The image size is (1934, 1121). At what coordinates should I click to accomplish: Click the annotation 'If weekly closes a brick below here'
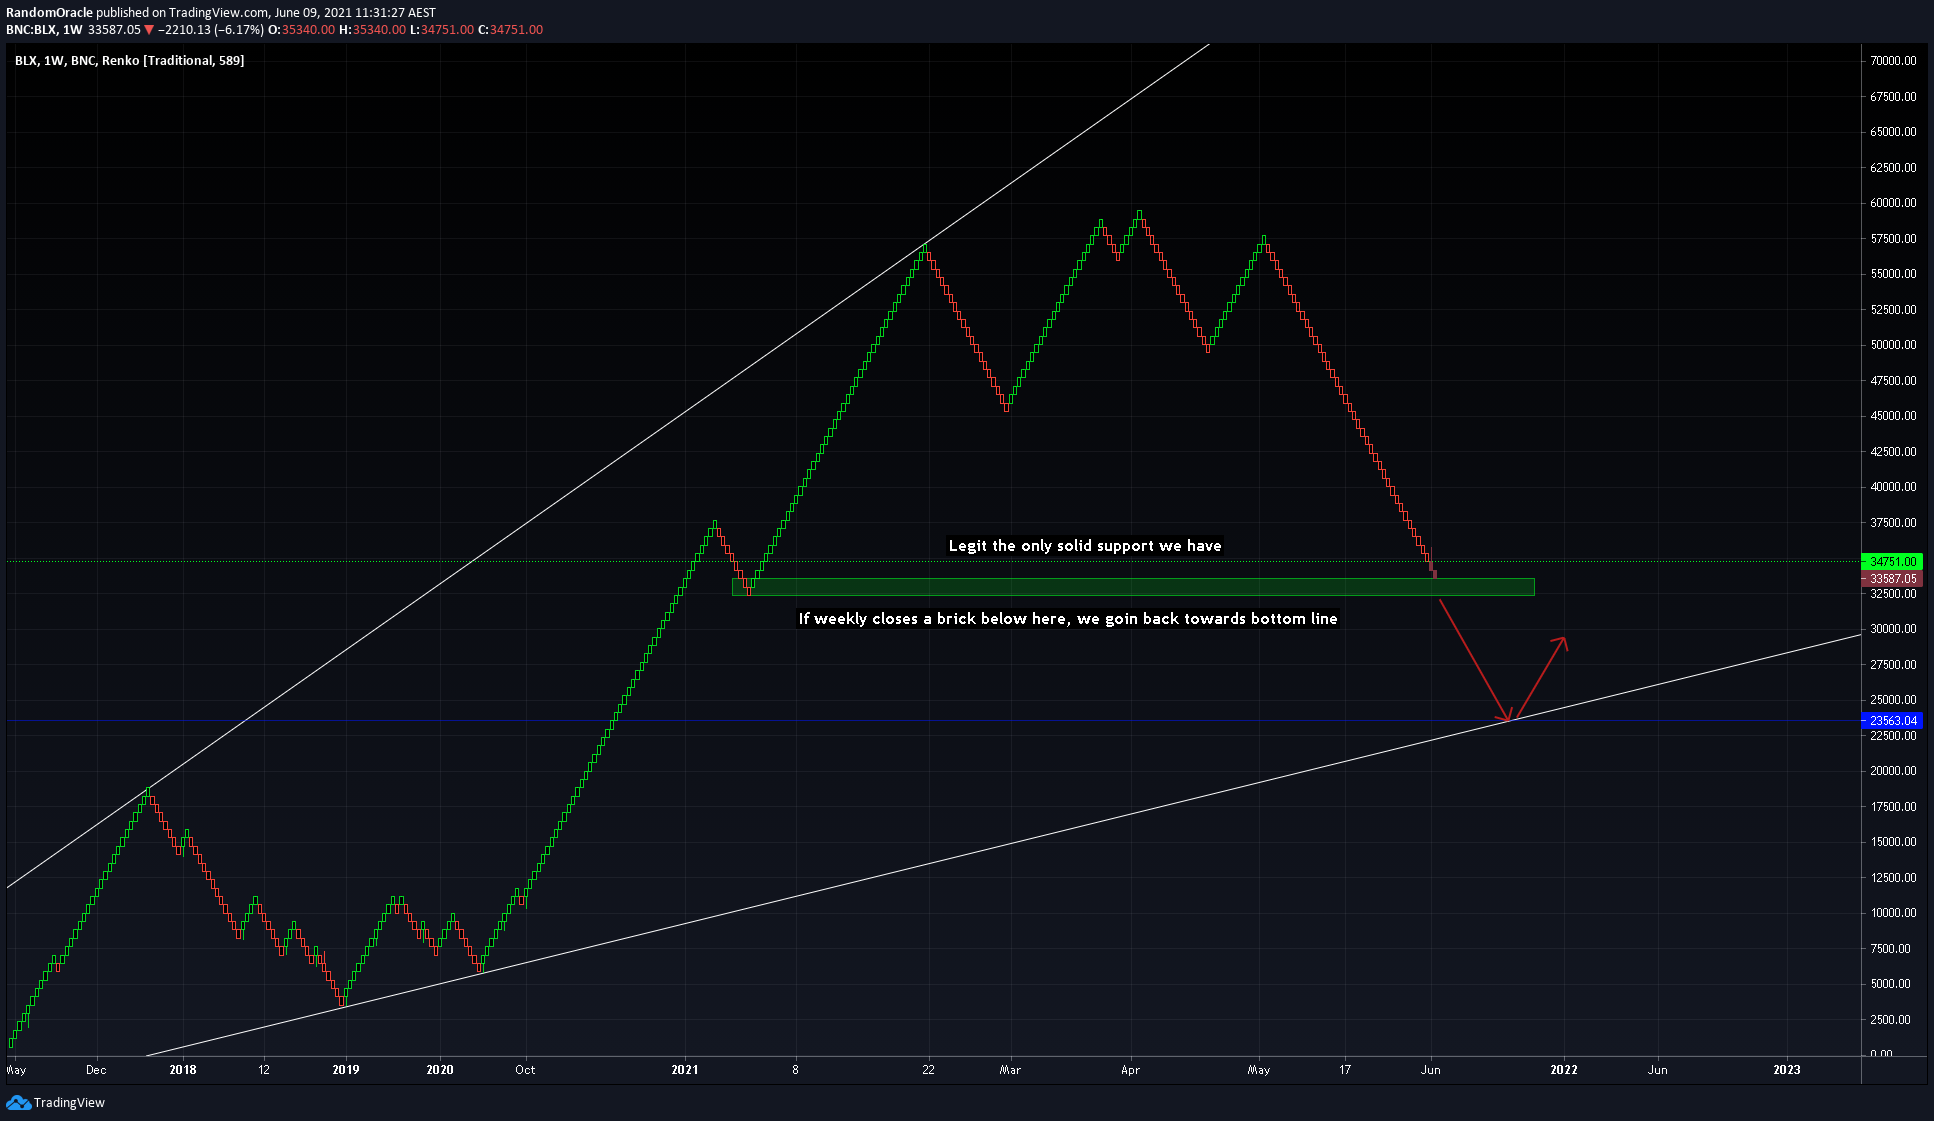[x=934, y=619]
